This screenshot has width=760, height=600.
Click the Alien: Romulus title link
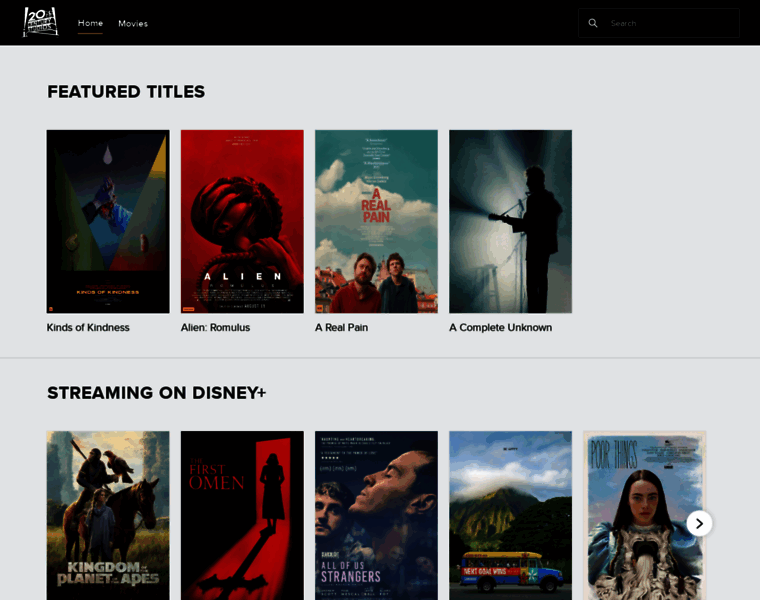tap(215, 328)
